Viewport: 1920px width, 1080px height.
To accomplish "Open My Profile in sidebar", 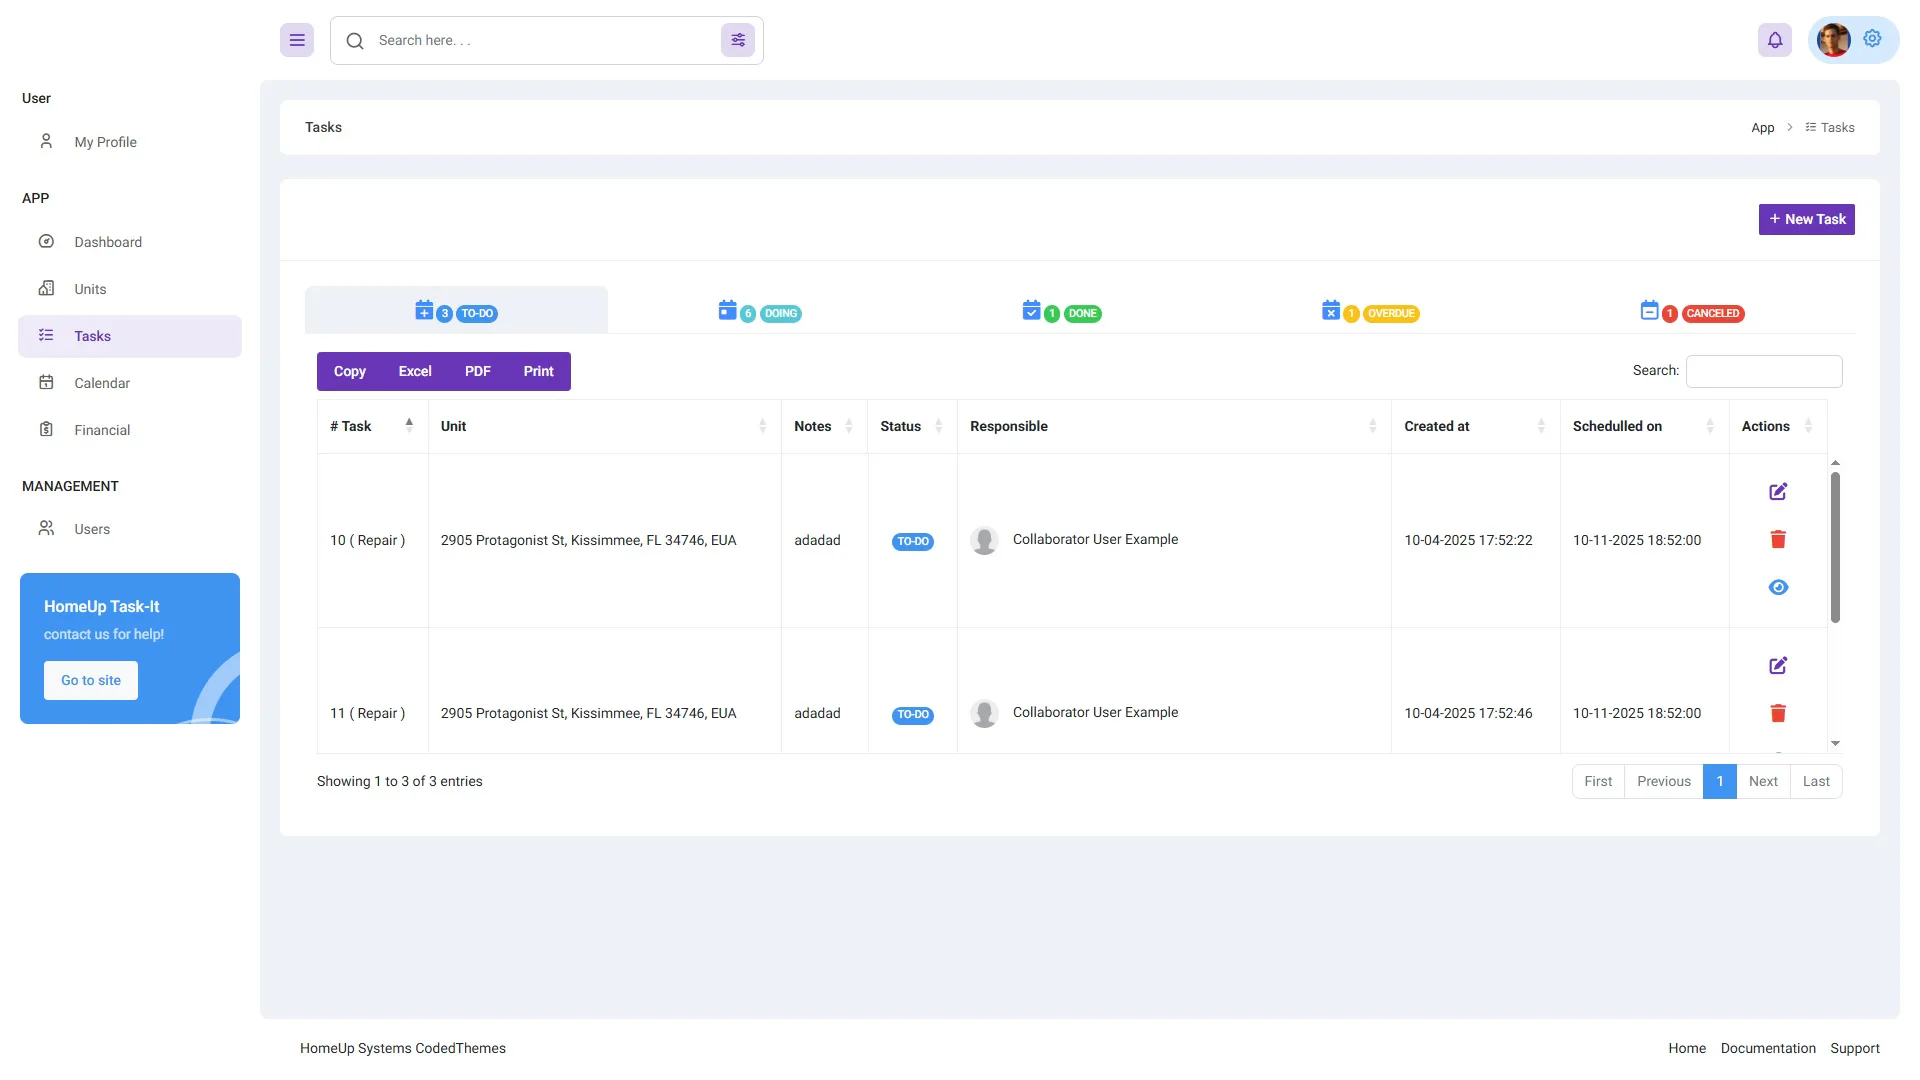I will 130,142.
